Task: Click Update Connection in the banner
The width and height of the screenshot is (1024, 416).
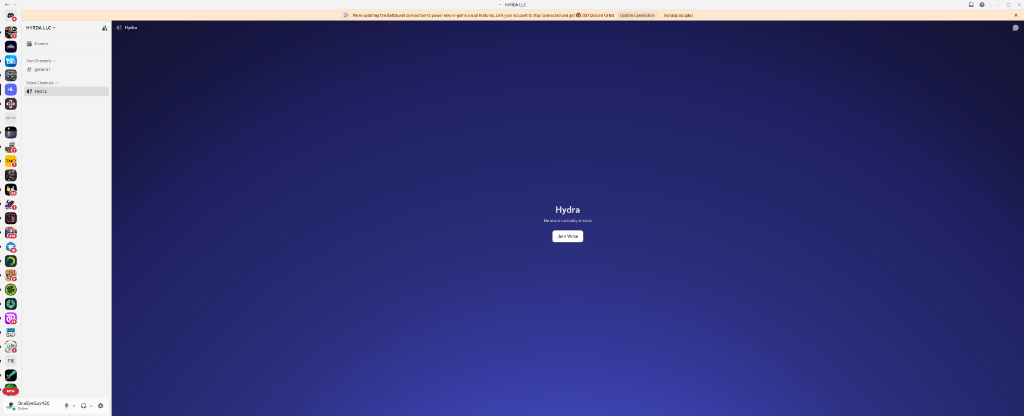Action: pos(637,15)
